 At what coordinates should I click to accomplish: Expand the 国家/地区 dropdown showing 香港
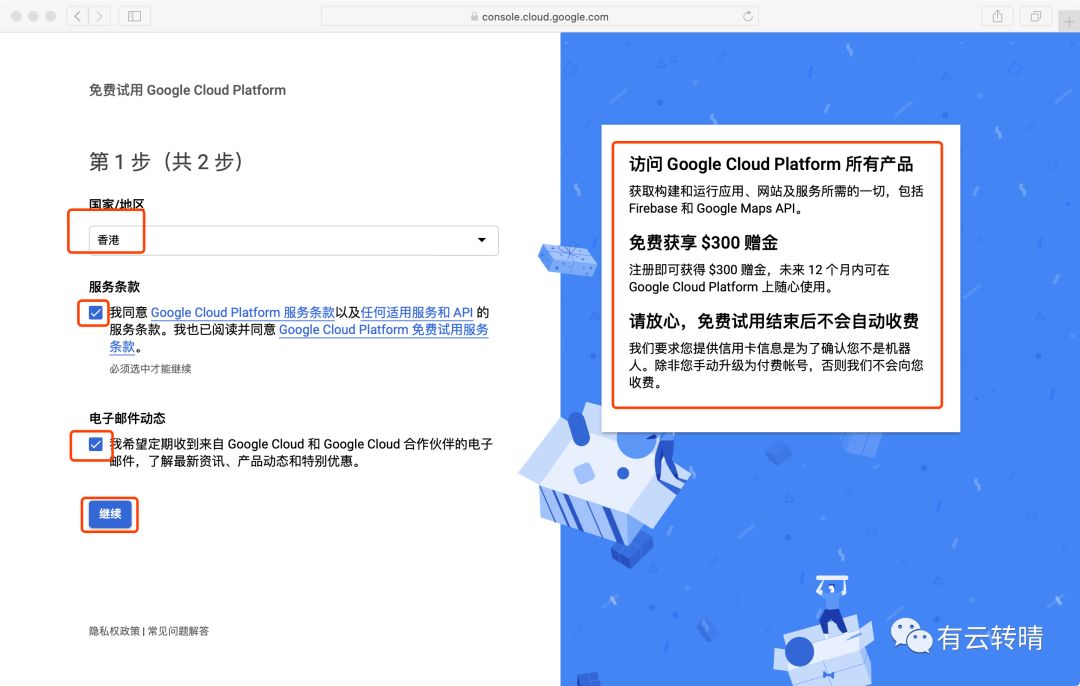(x=294, y=240)
